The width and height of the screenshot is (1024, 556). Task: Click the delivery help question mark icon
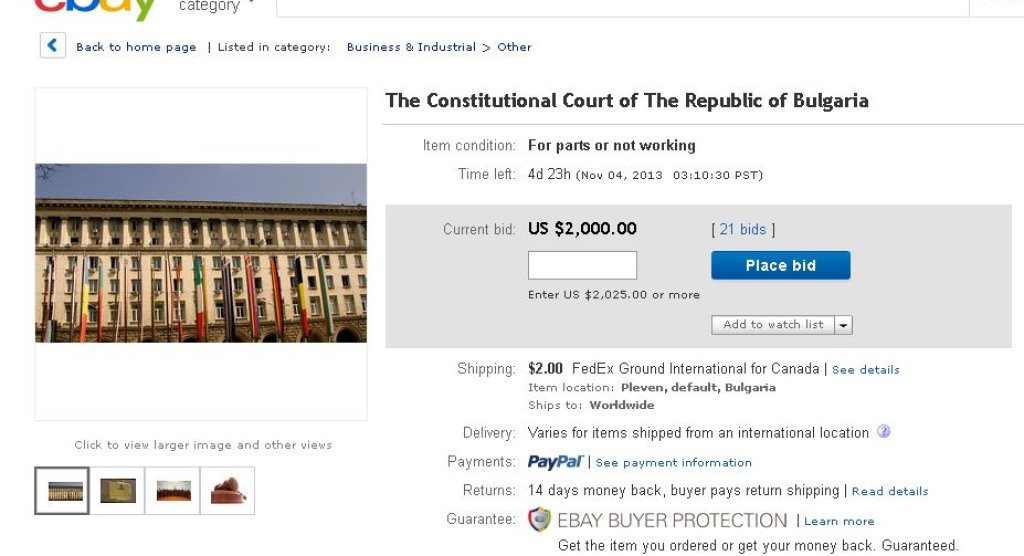click(x=883, y=432)
